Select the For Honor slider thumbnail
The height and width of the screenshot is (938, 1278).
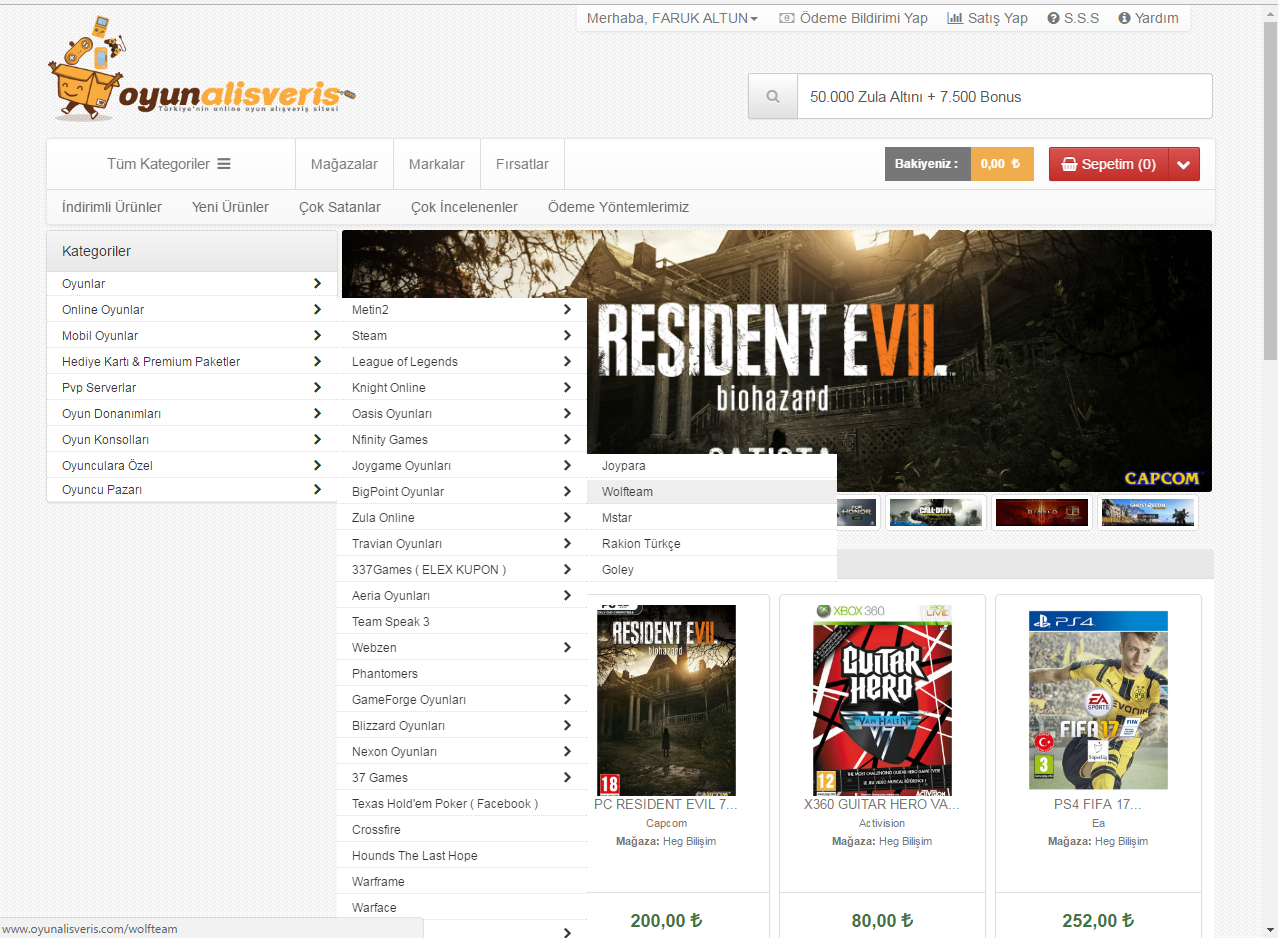(x=856, y=513)
